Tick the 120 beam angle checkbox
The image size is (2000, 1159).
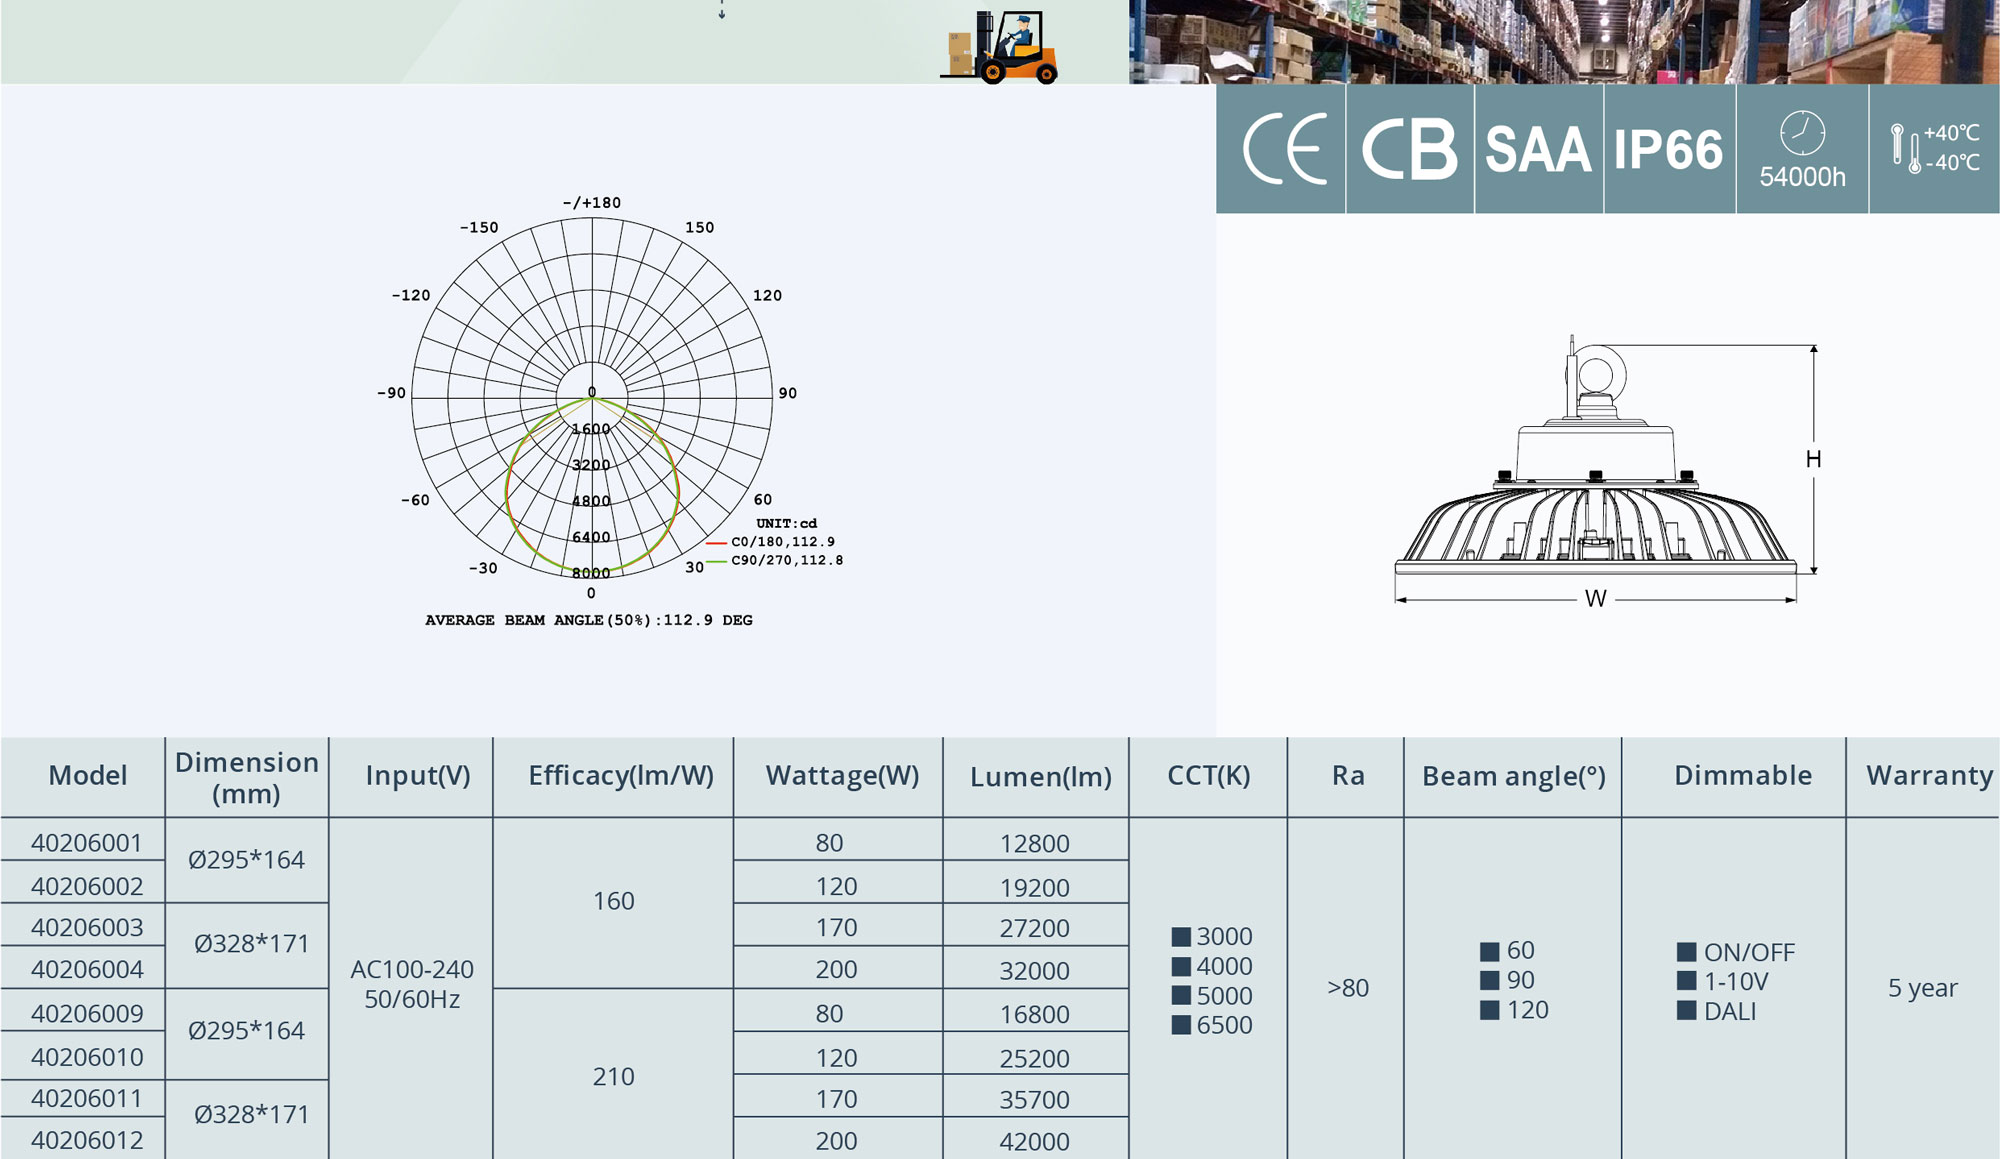[1489, 1010]
